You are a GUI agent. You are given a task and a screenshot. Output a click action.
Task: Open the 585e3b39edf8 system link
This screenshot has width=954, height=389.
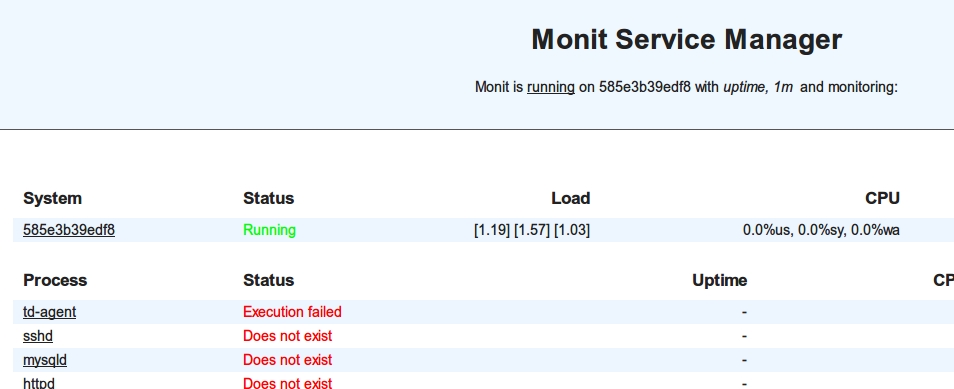tap(69, 230)
